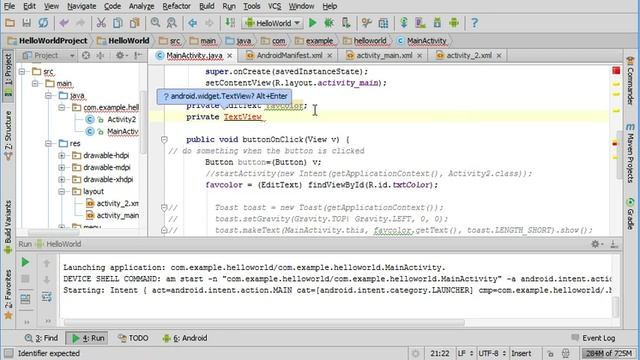
Task: Toggle the Gradle side panel
Action: [x=631, y=213]
